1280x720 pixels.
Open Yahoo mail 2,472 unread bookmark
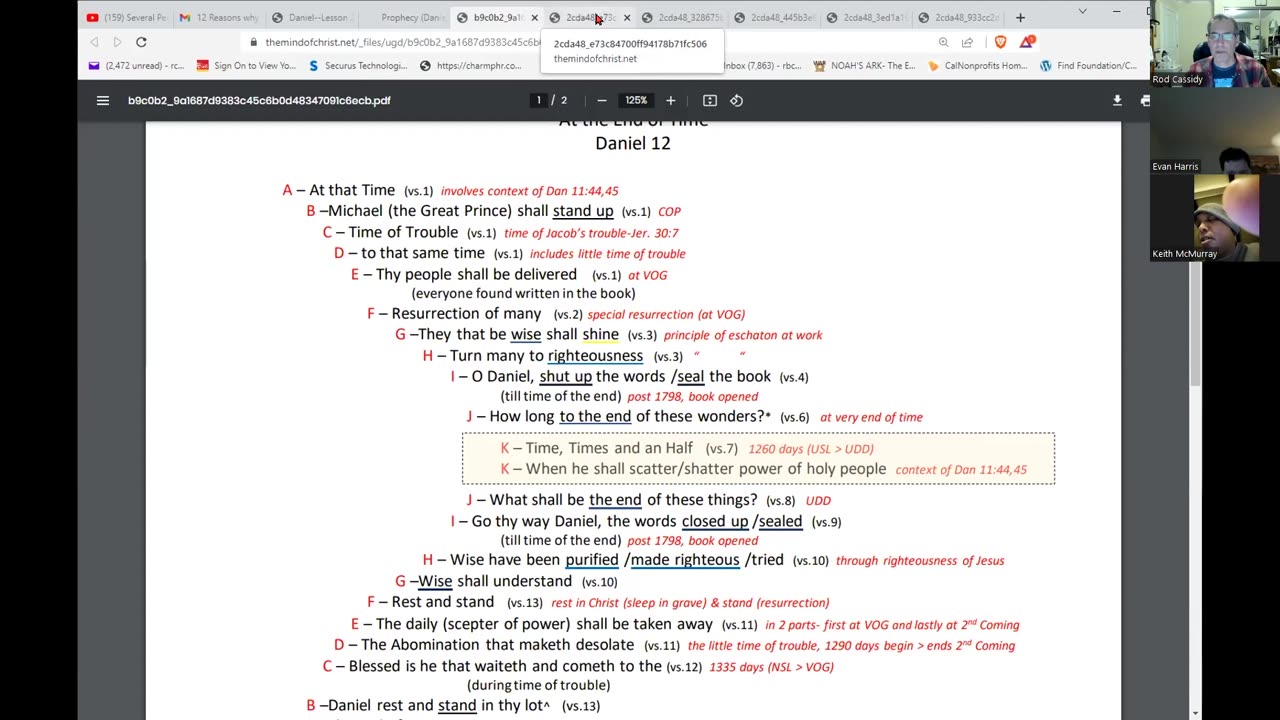point(136,66)
